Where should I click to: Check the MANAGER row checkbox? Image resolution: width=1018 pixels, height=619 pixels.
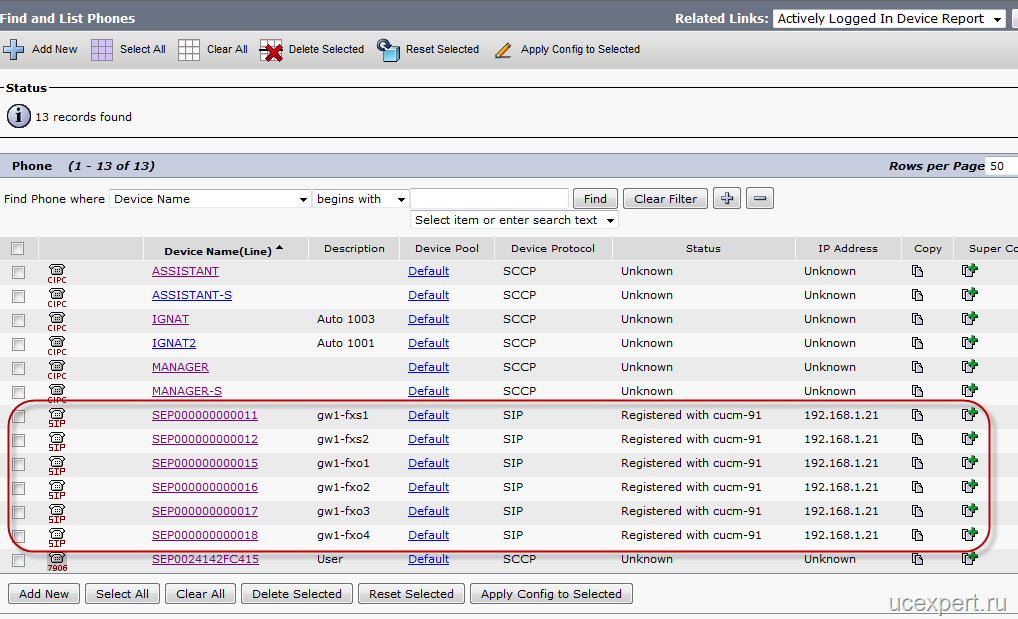tap(18, 368)
